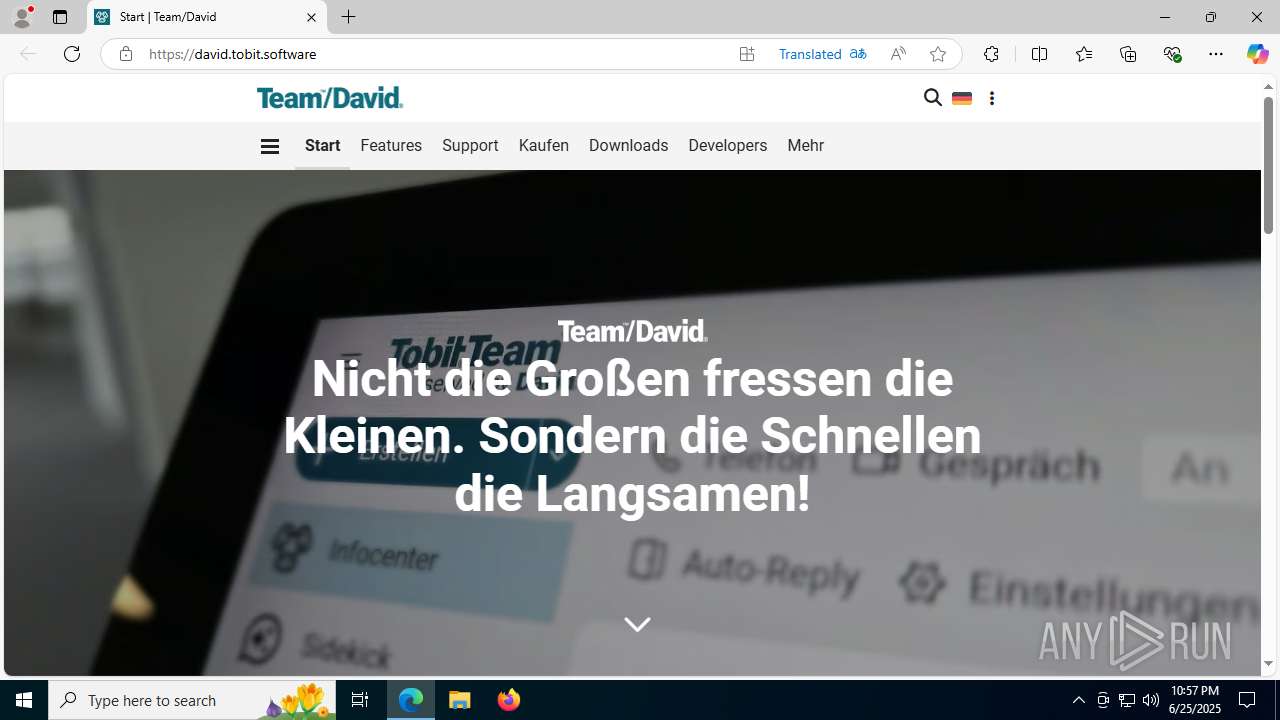
Task: Open the Downloads menu item
Action: (x=628, y=146)
